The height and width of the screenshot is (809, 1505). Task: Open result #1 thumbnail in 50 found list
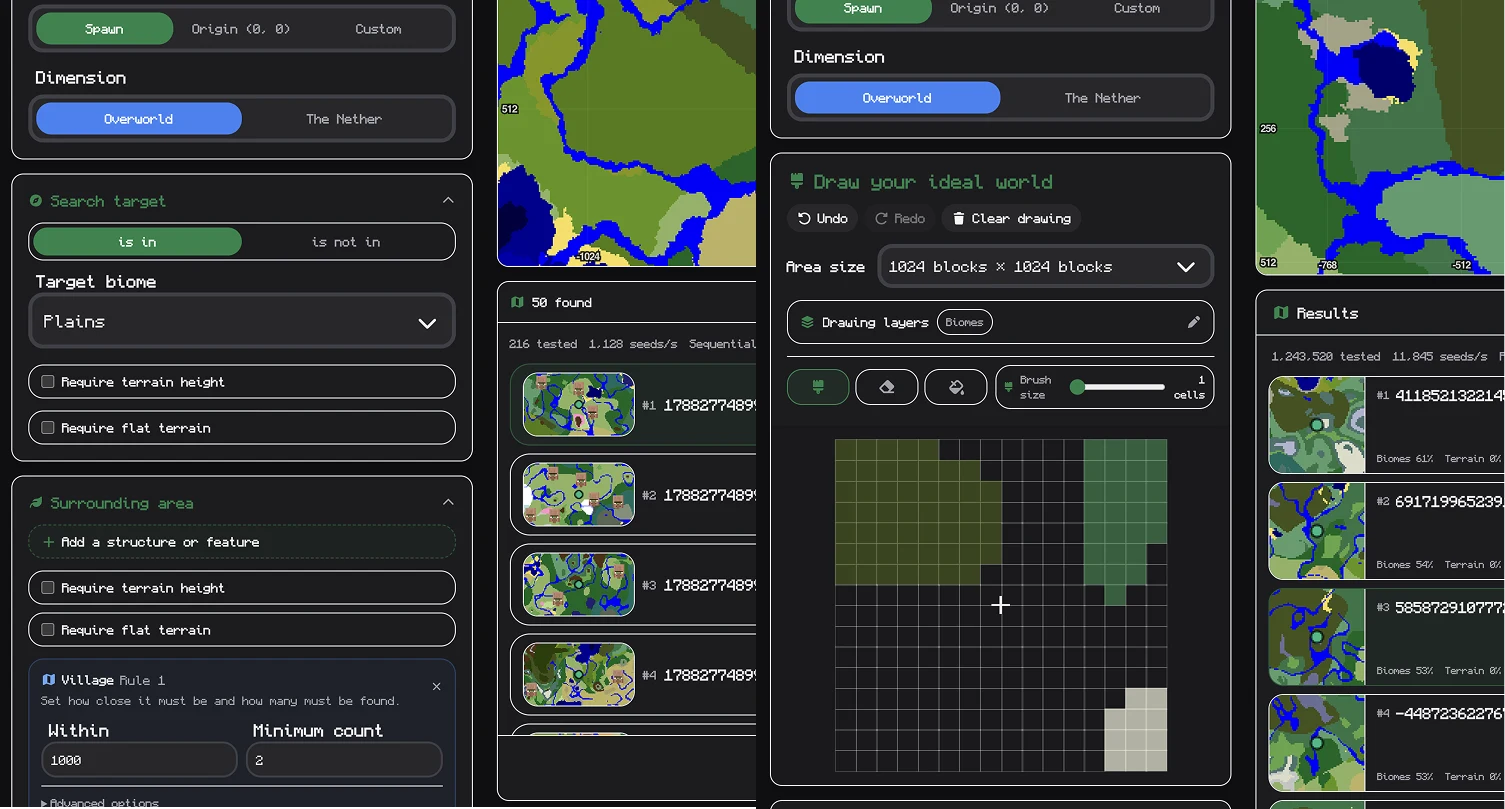[578, 405]
